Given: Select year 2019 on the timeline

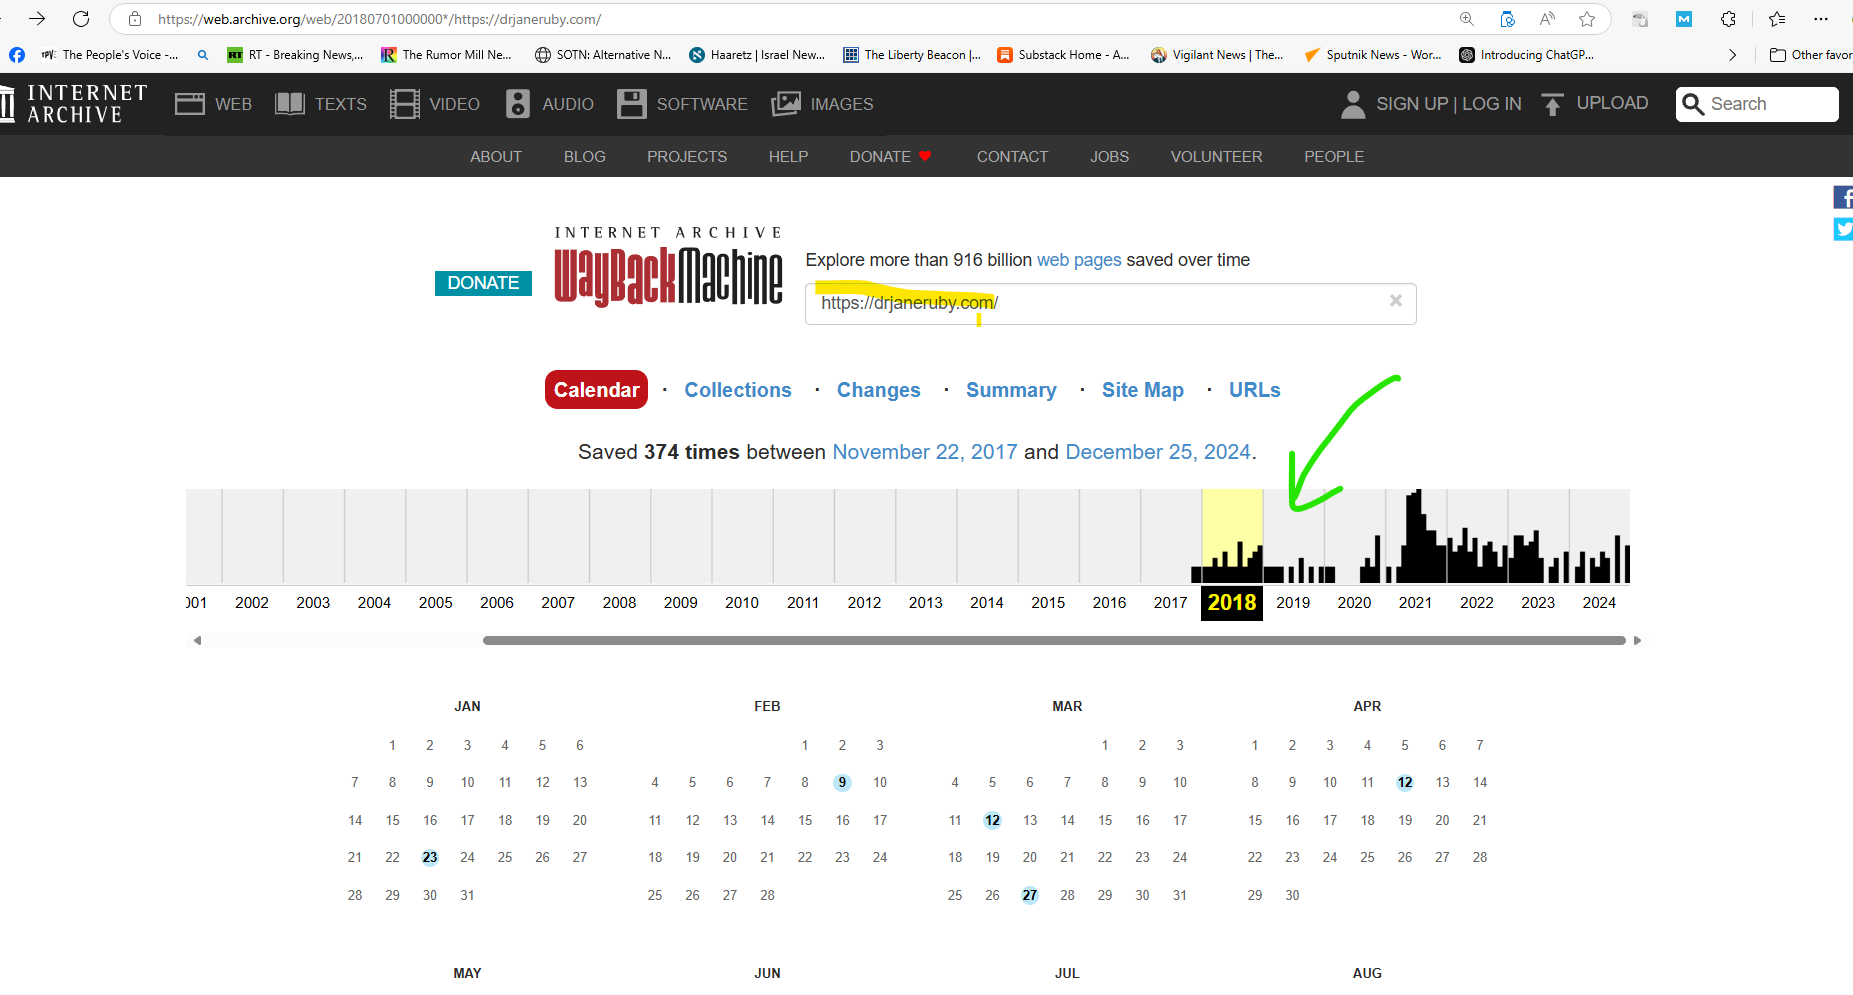Looking at the screenshot, I should pyautogui.click(x=1293, y=603).
